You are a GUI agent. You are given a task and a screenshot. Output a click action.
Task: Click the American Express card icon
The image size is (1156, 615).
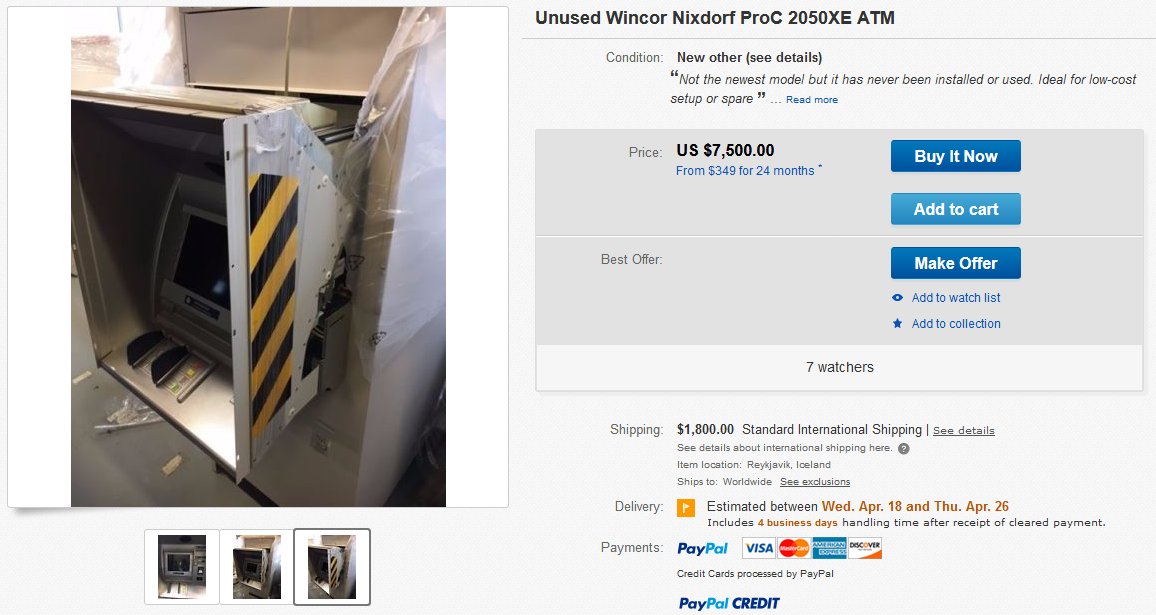point(829,548)
